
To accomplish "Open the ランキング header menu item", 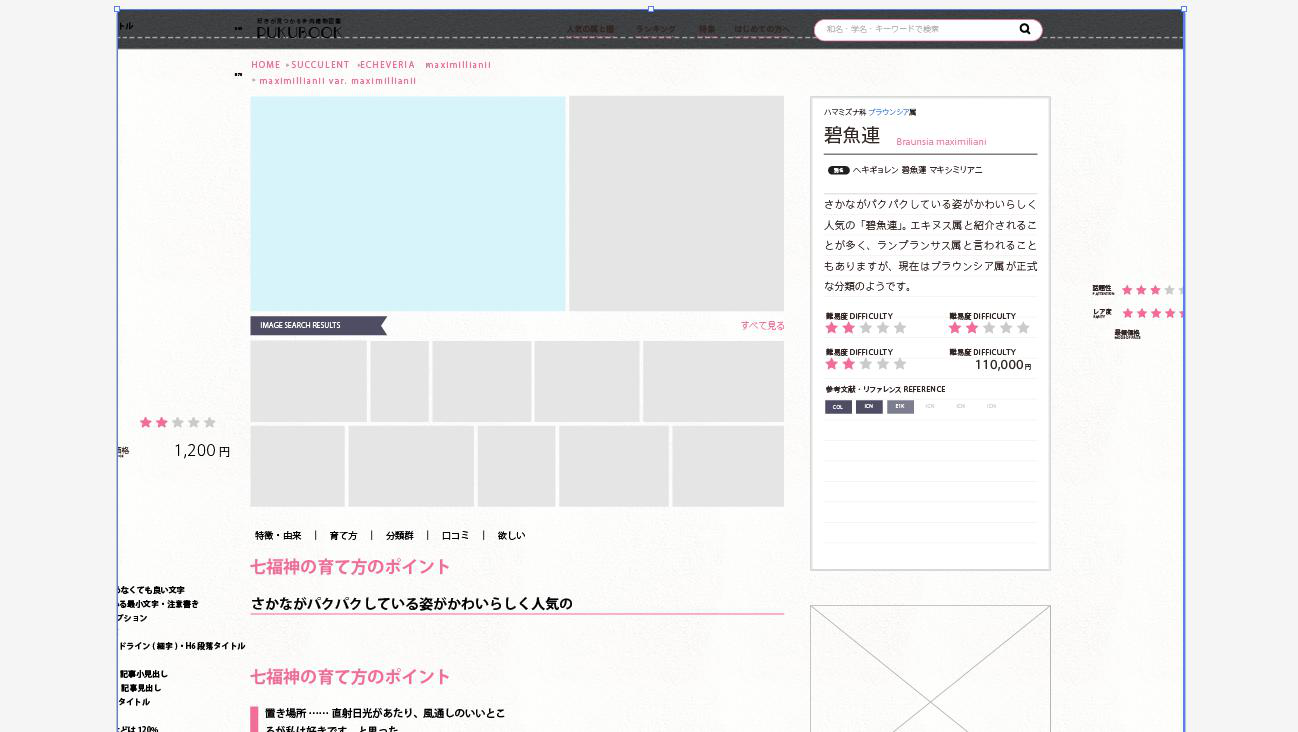I will coord(655,30).
